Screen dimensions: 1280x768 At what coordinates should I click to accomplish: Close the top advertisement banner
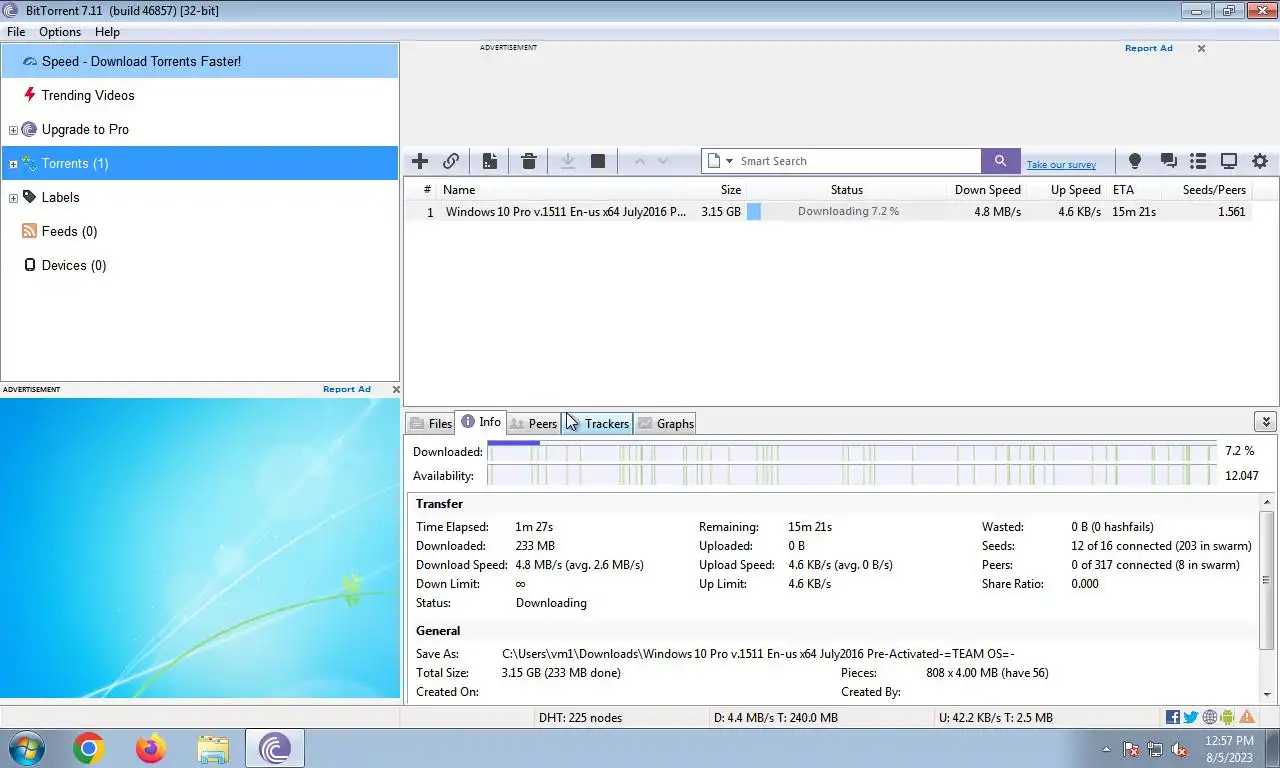pos(1201,48)
